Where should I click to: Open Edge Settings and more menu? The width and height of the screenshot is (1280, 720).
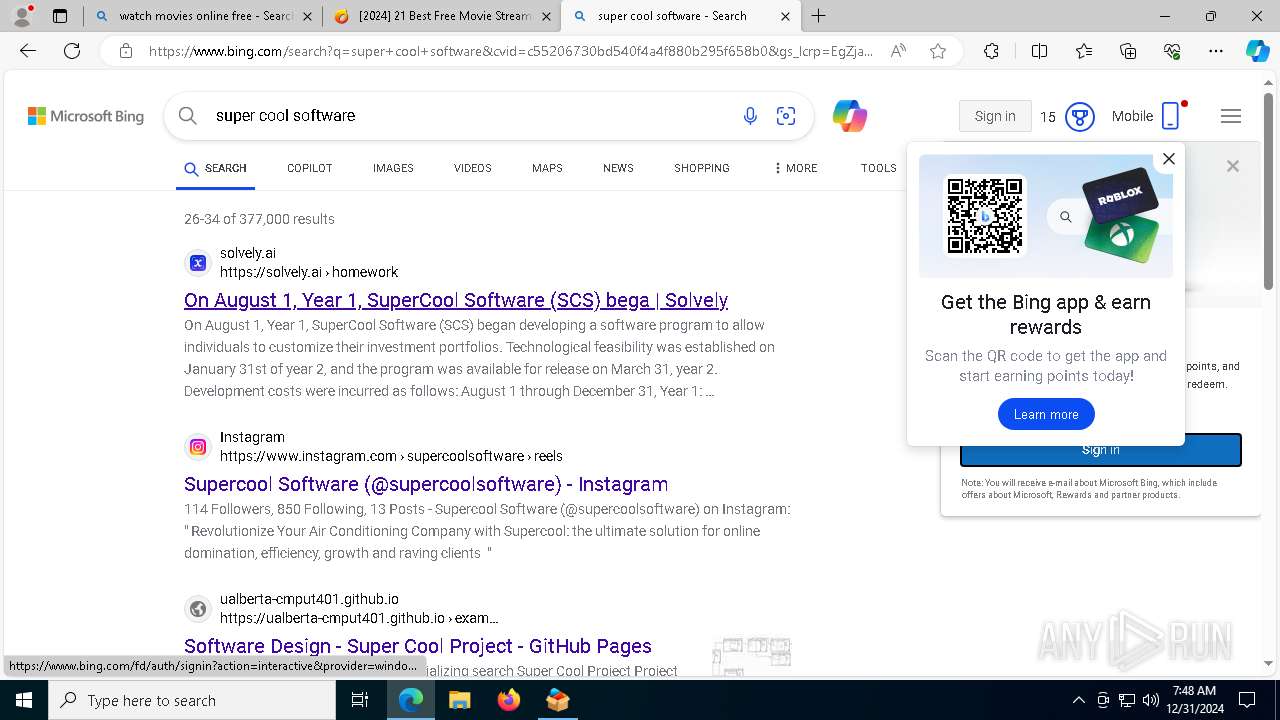pos(1216,51)
